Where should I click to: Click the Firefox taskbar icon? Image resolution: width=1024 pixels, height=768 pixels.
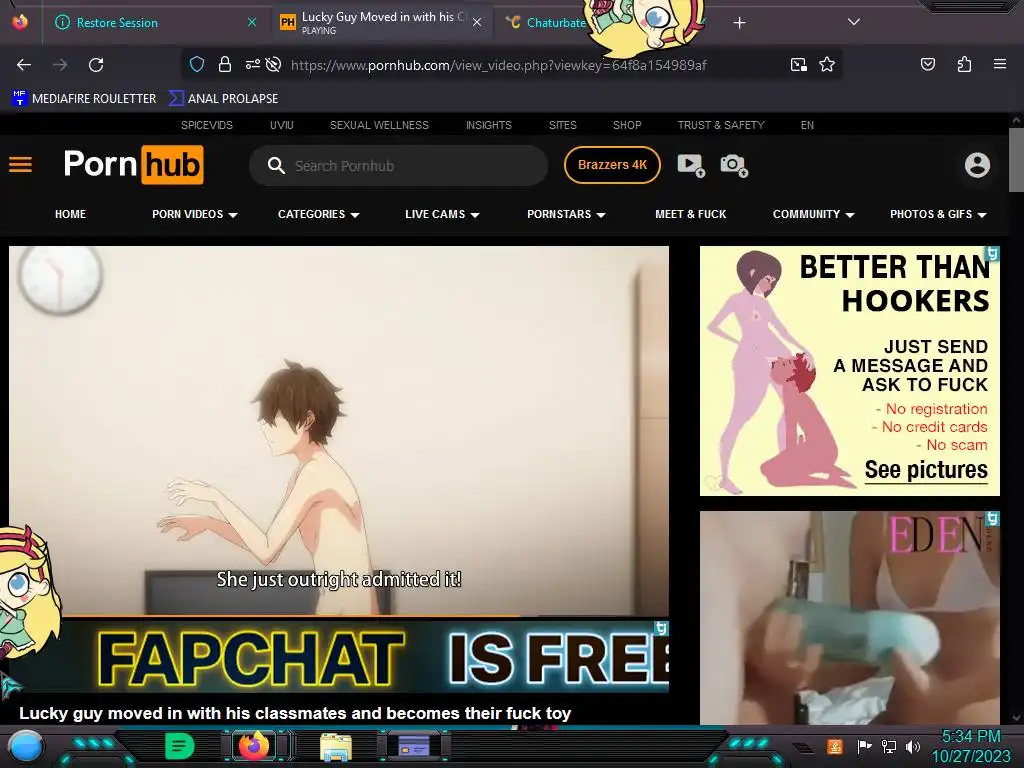(254, 745)
